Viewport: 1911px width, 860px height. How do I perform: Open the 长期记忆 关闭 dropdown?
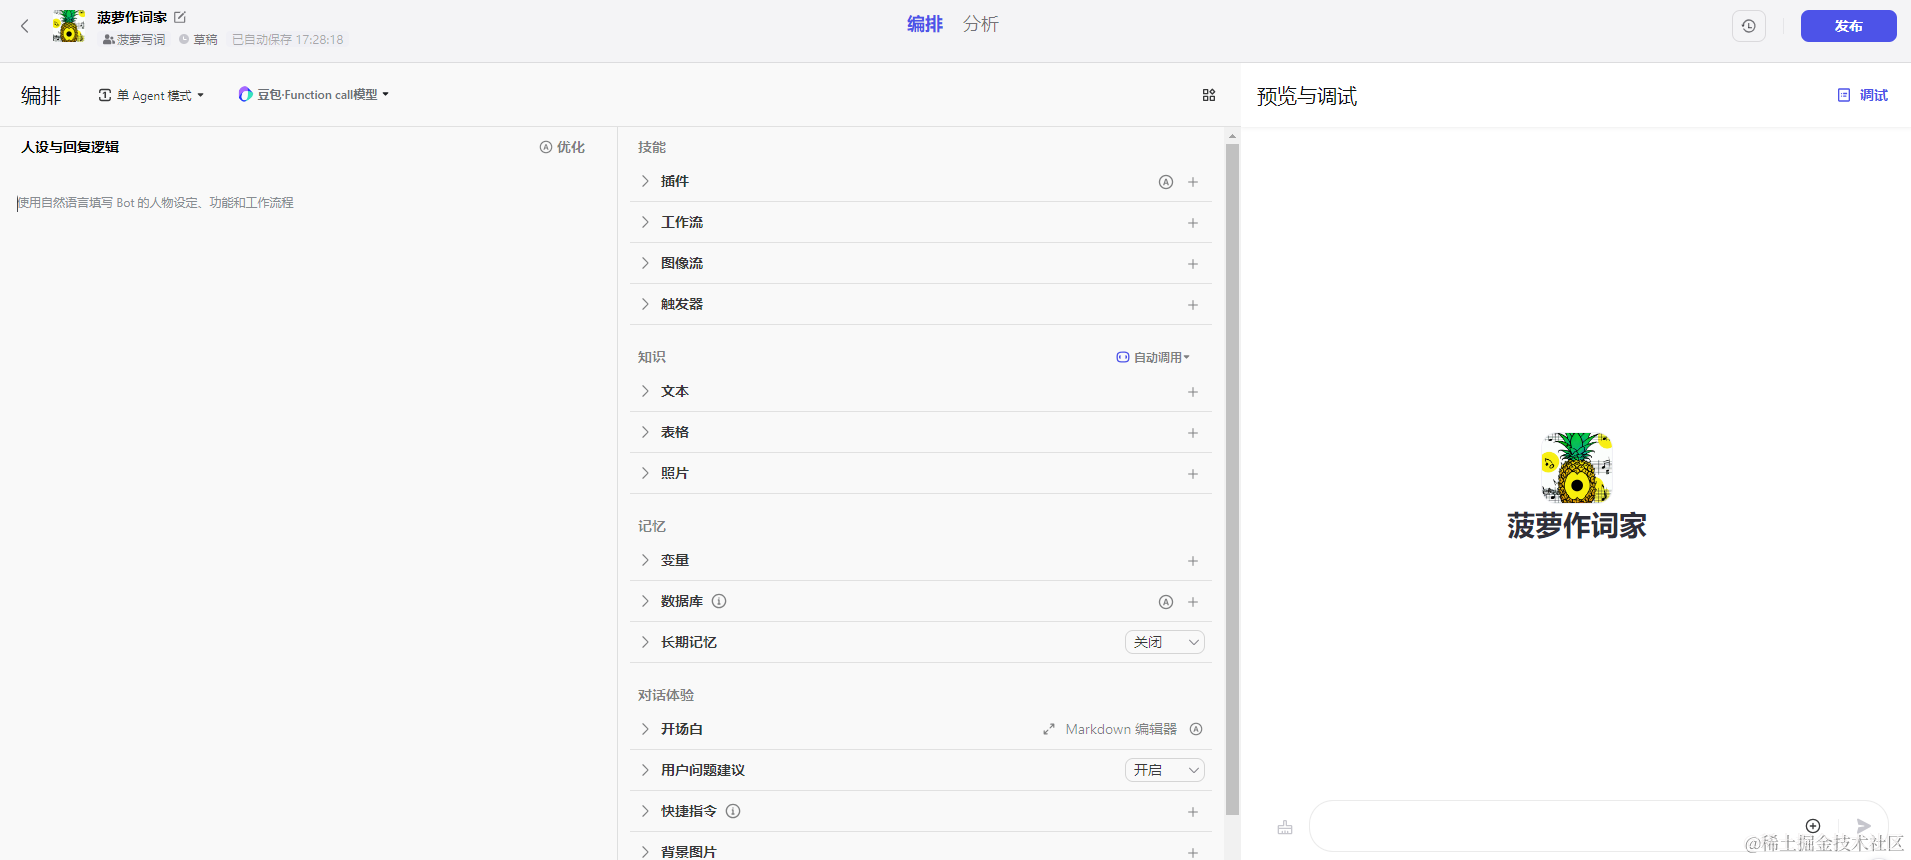pyautogui.click(x=1164, y=642)
